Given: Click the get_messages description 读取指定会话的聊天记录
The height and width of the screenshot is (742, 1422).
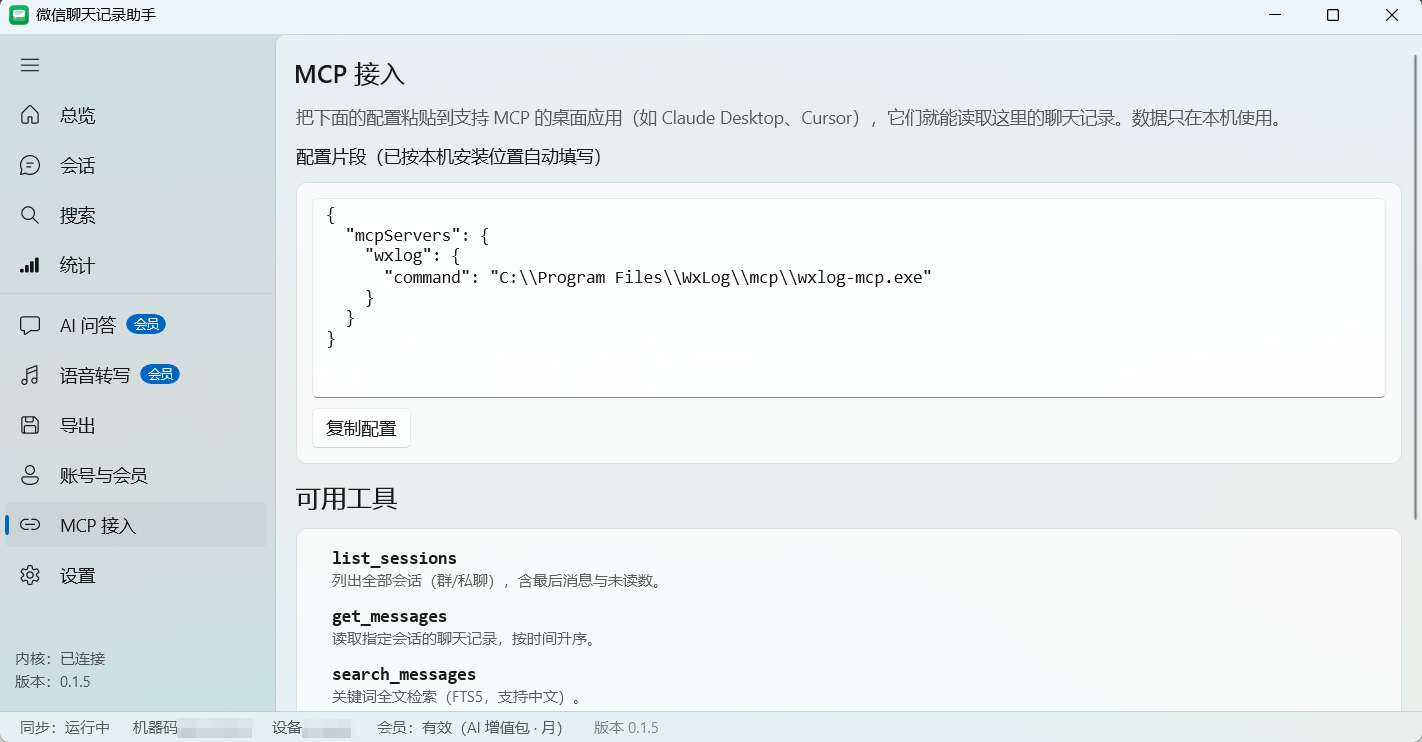Looking at the screenshot, I should [x=464, y=638].
